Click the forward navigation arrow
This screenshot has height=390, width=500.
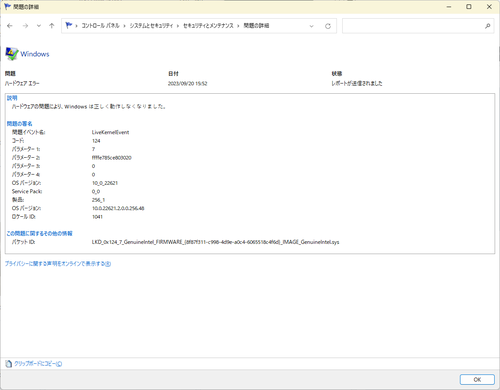pyautogui.click(x=25, y=26)
